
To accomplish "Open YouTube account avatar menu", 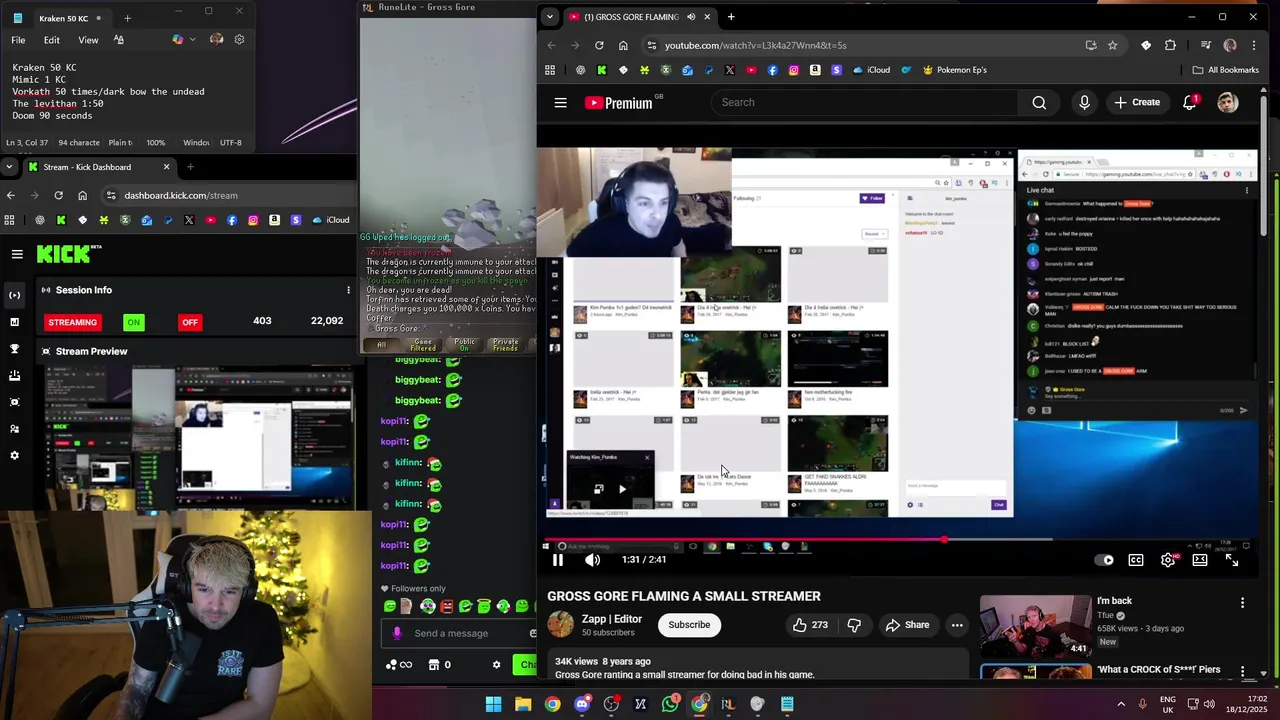I will click(x=1228, y=102).
